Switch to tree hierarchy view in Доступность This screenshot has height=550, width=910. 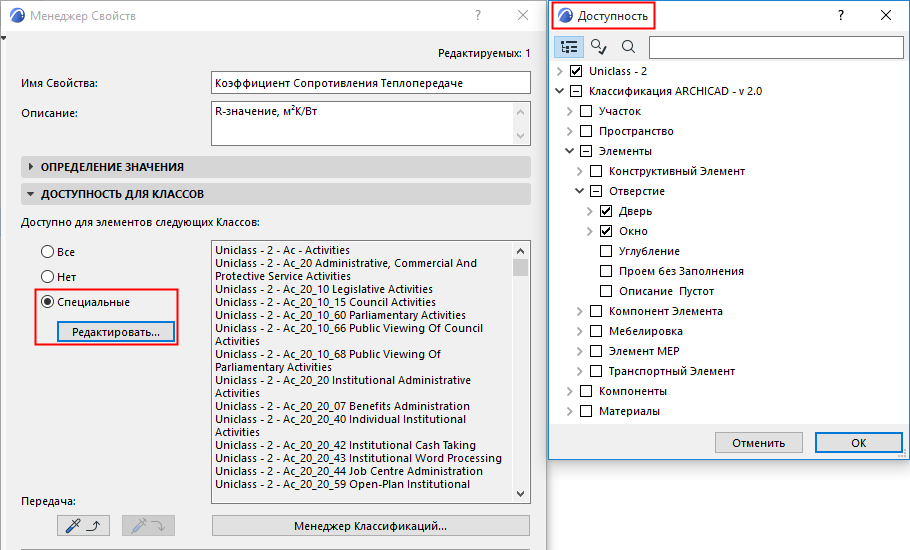pyautogui.click(x=569, y=47)
